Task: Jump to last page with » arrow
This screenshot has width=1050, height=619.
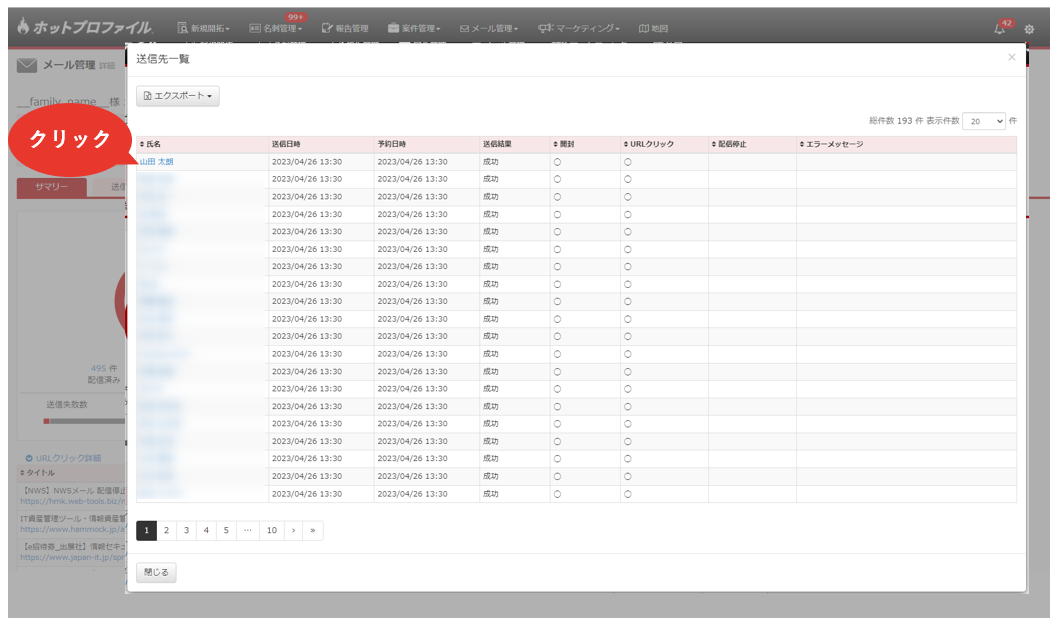Action: [x=313, y=530]
